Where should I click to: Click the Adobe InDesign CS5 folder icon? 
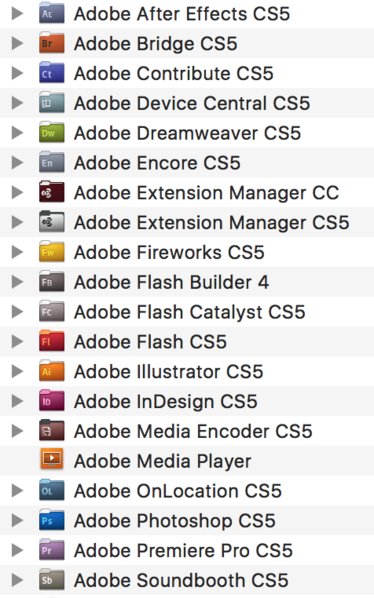coord(52,401)
